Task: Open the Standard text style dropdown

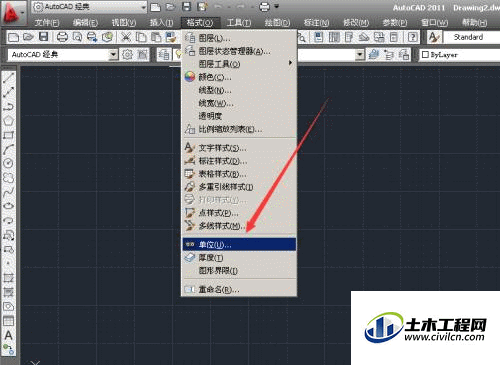Action: coord(472,37)
